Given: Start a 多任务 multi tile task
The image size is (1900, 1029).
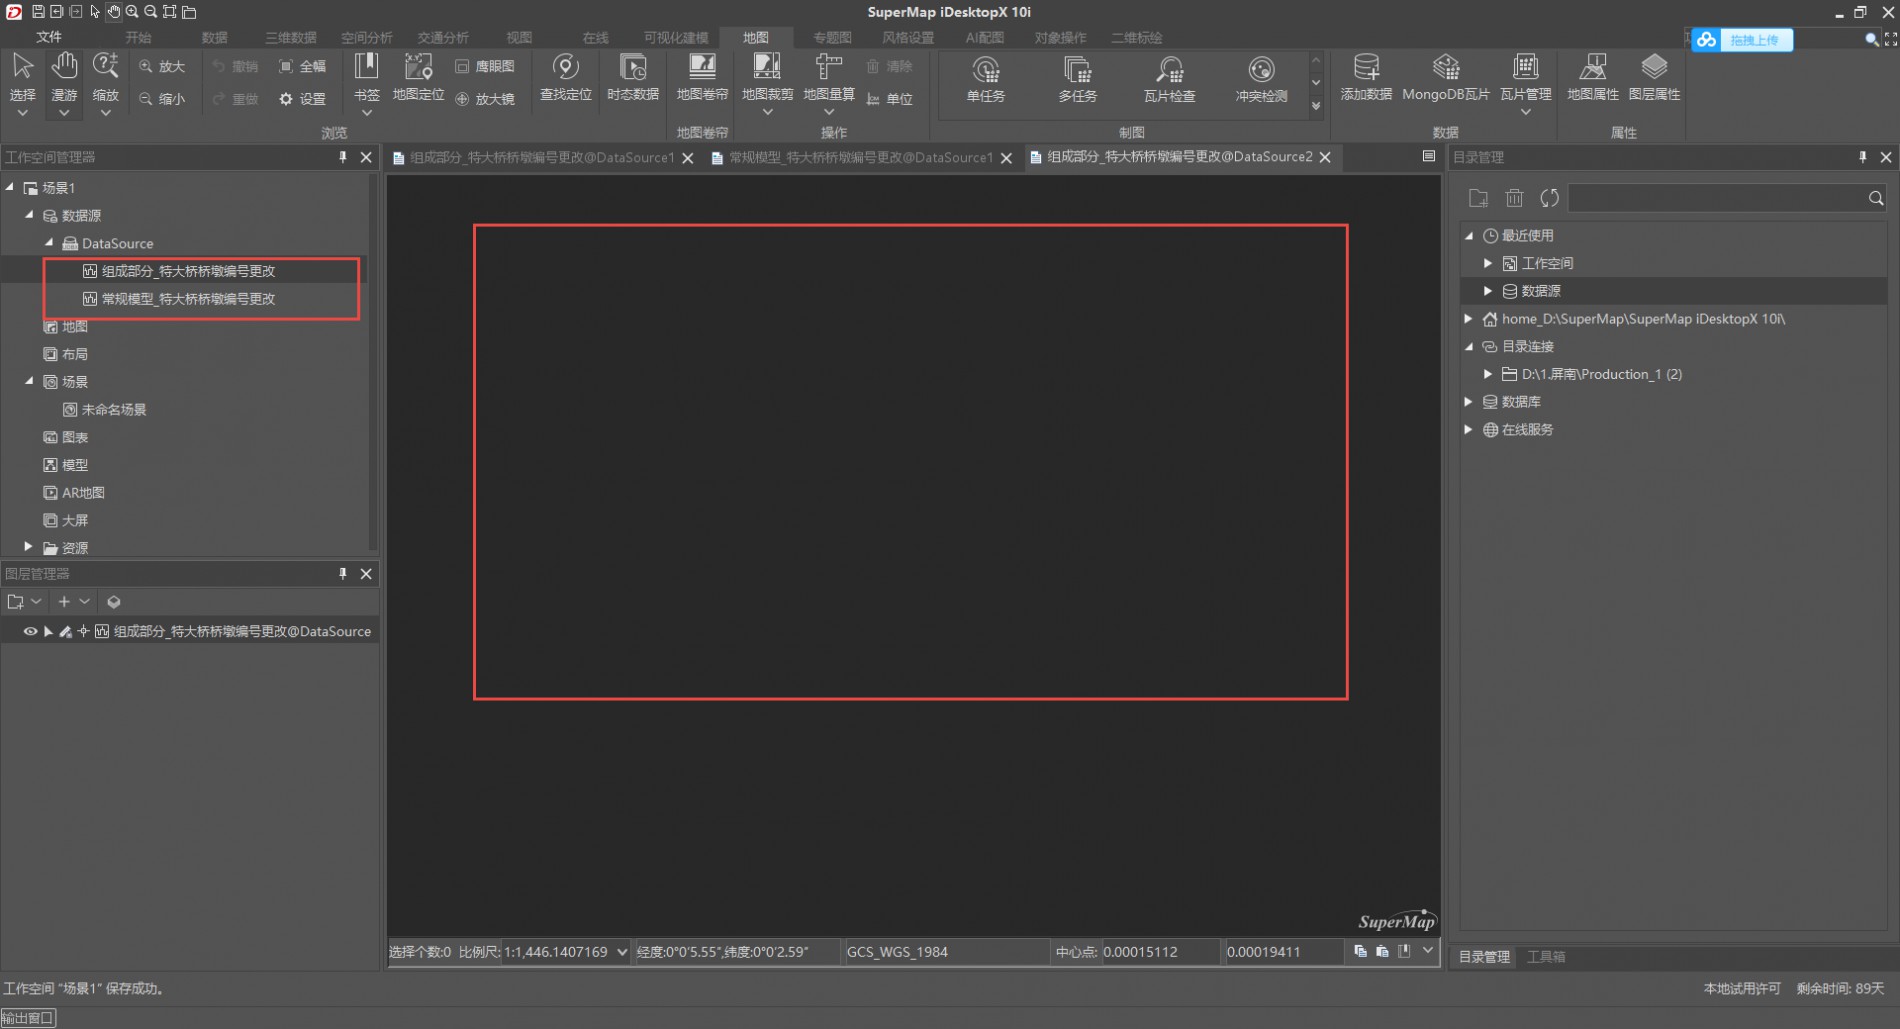Looking at the screenshot, I should pos(1078,79).
